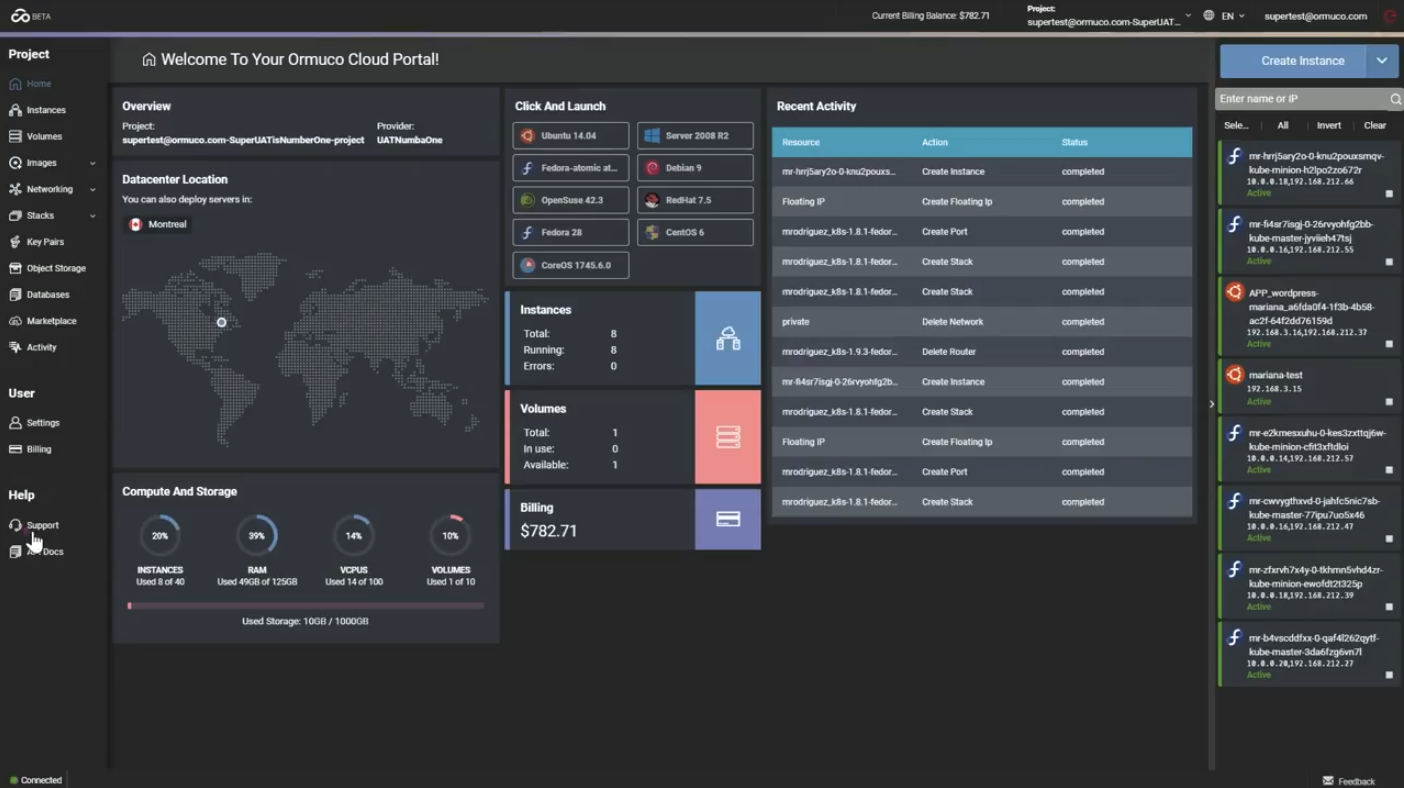Click the Montreal map location marker
Viewport: 1404px width, 788px height.
[222, 322]
